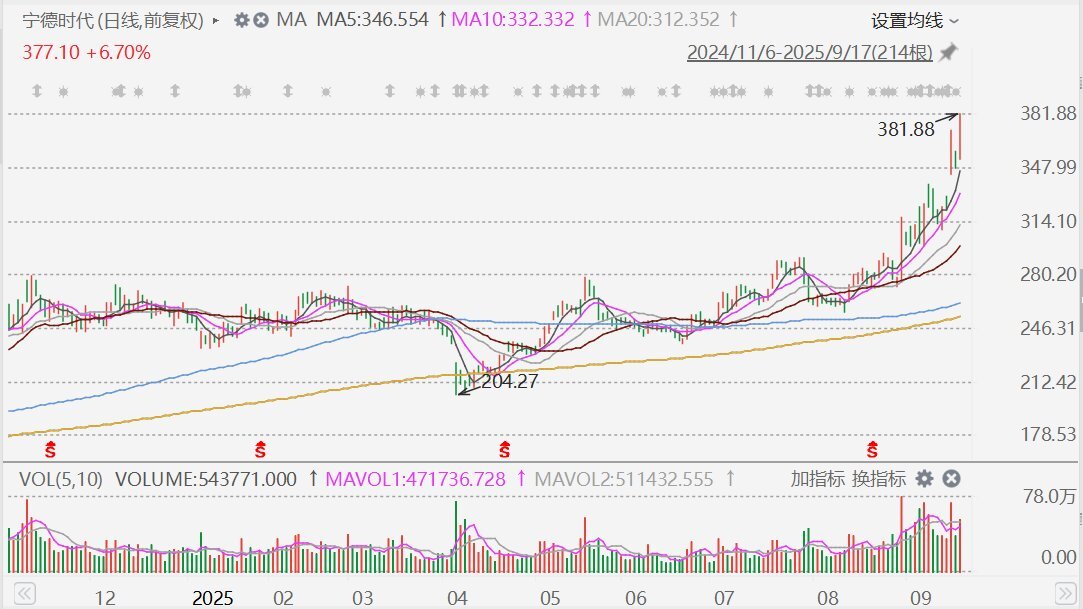The width and height of the screenshot is (1083, 609).
Task: Open VOL indicator settings gear
Action: tap(925, 479)
